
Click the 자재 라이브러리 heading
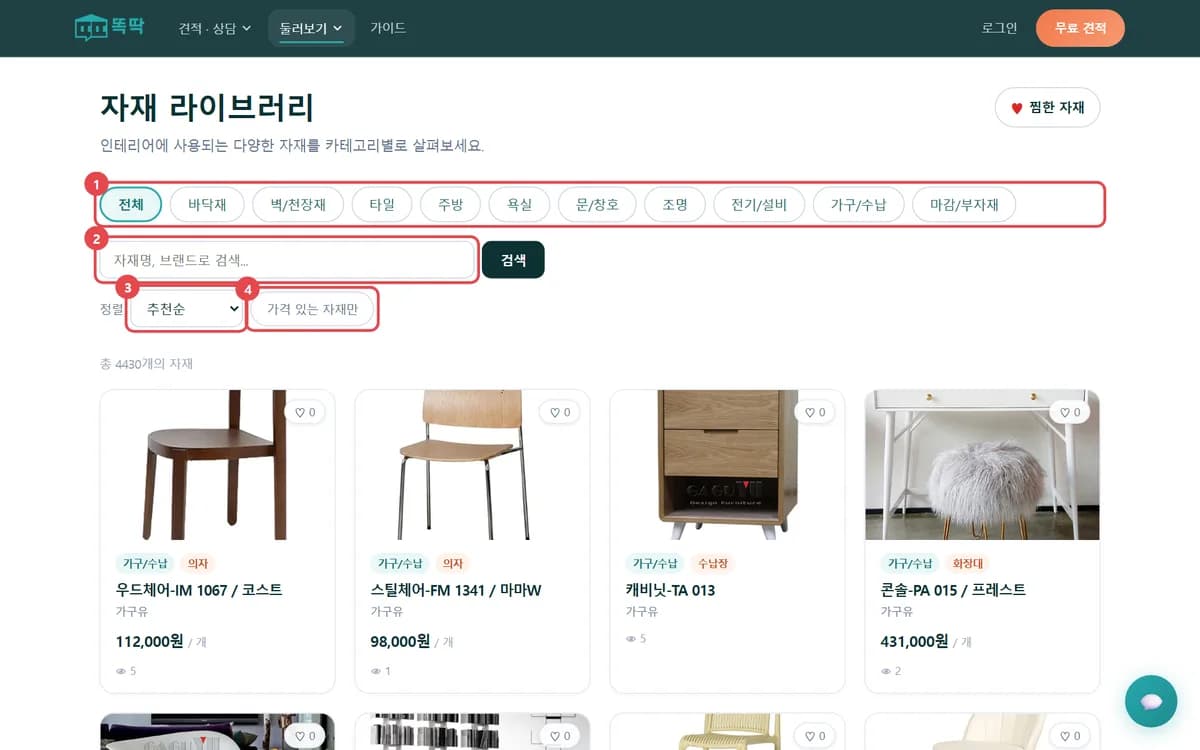pyautogui.click(x=207, y=107)
